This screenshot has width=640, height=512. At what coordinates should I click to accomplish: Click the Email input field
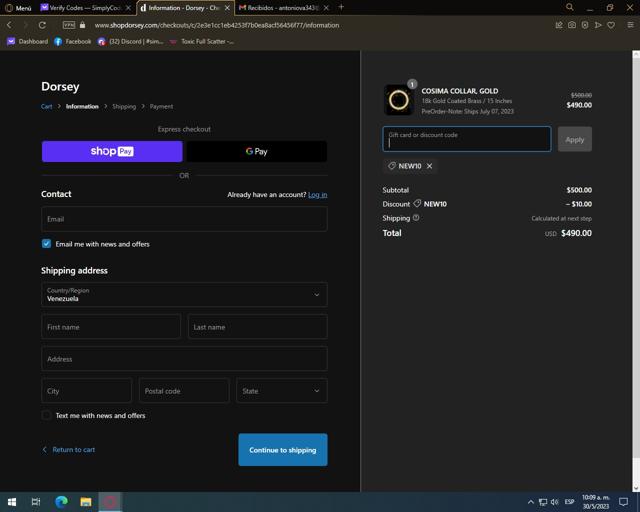coord(184,219)
